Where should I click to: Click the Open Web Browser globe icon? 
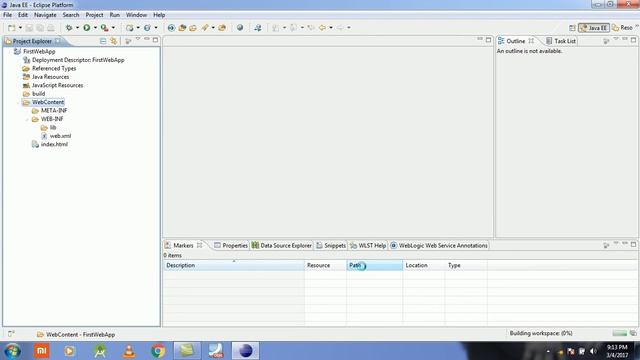tap(240, 28)
